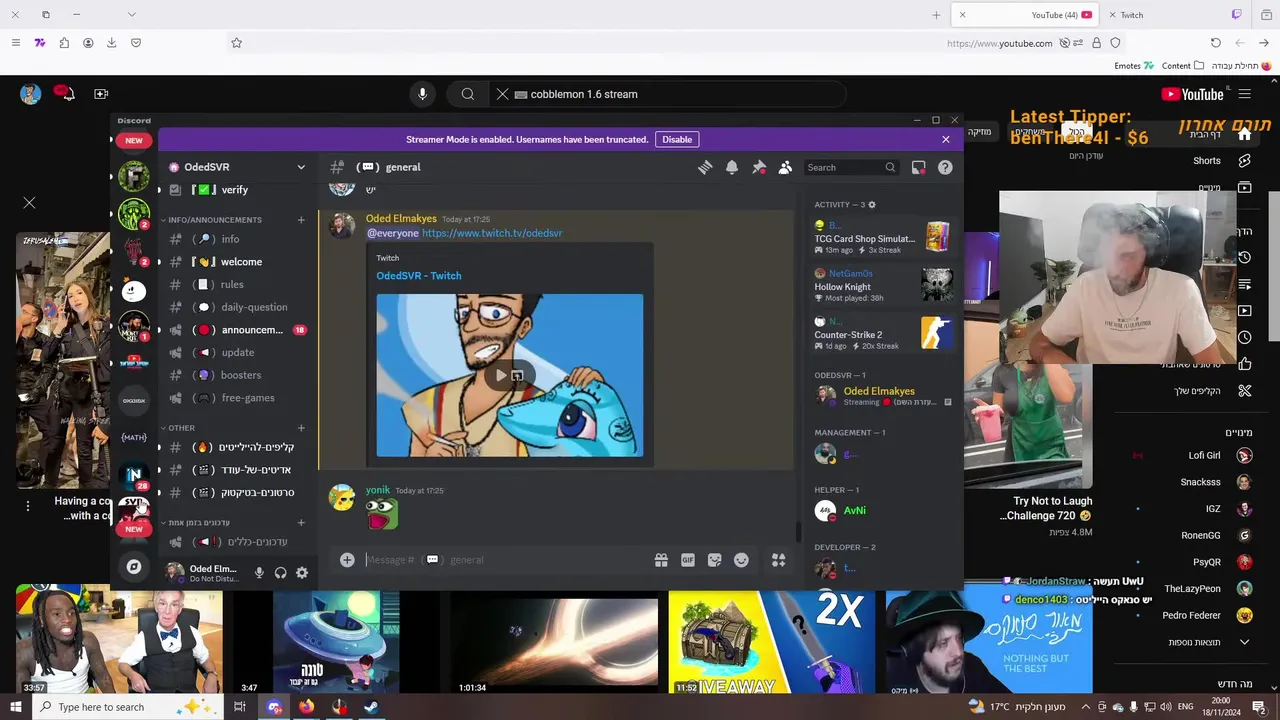Open the Apps launcher in message bar
Image resolution: width=1280 pixels, height=720 pixels.
pyautogui.click(x=778, y=560)
